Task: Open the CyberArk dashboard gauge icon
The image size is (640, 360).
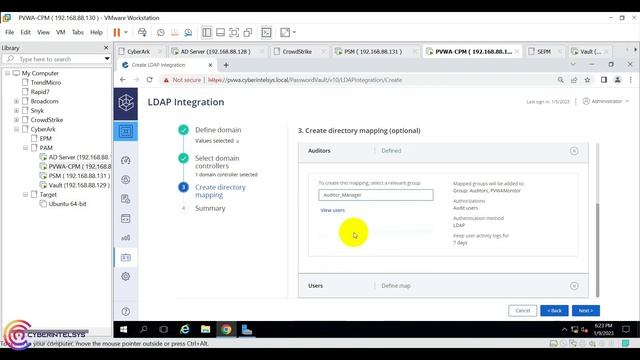Action: [126, 160]
